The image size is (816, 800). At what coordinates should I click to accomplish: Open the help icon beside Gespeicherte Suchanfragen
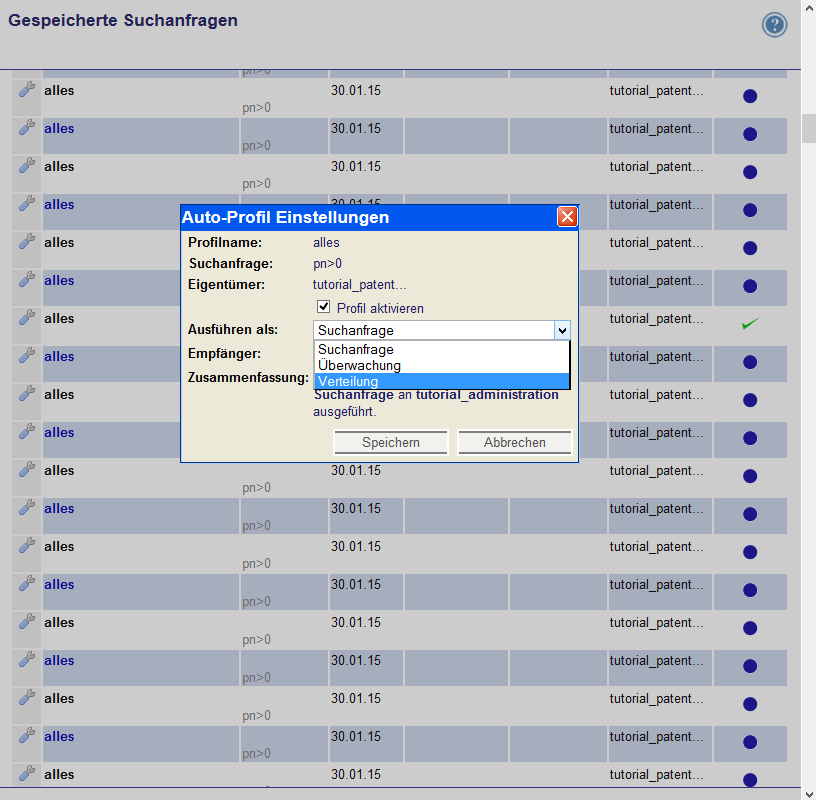coord(774,24)
